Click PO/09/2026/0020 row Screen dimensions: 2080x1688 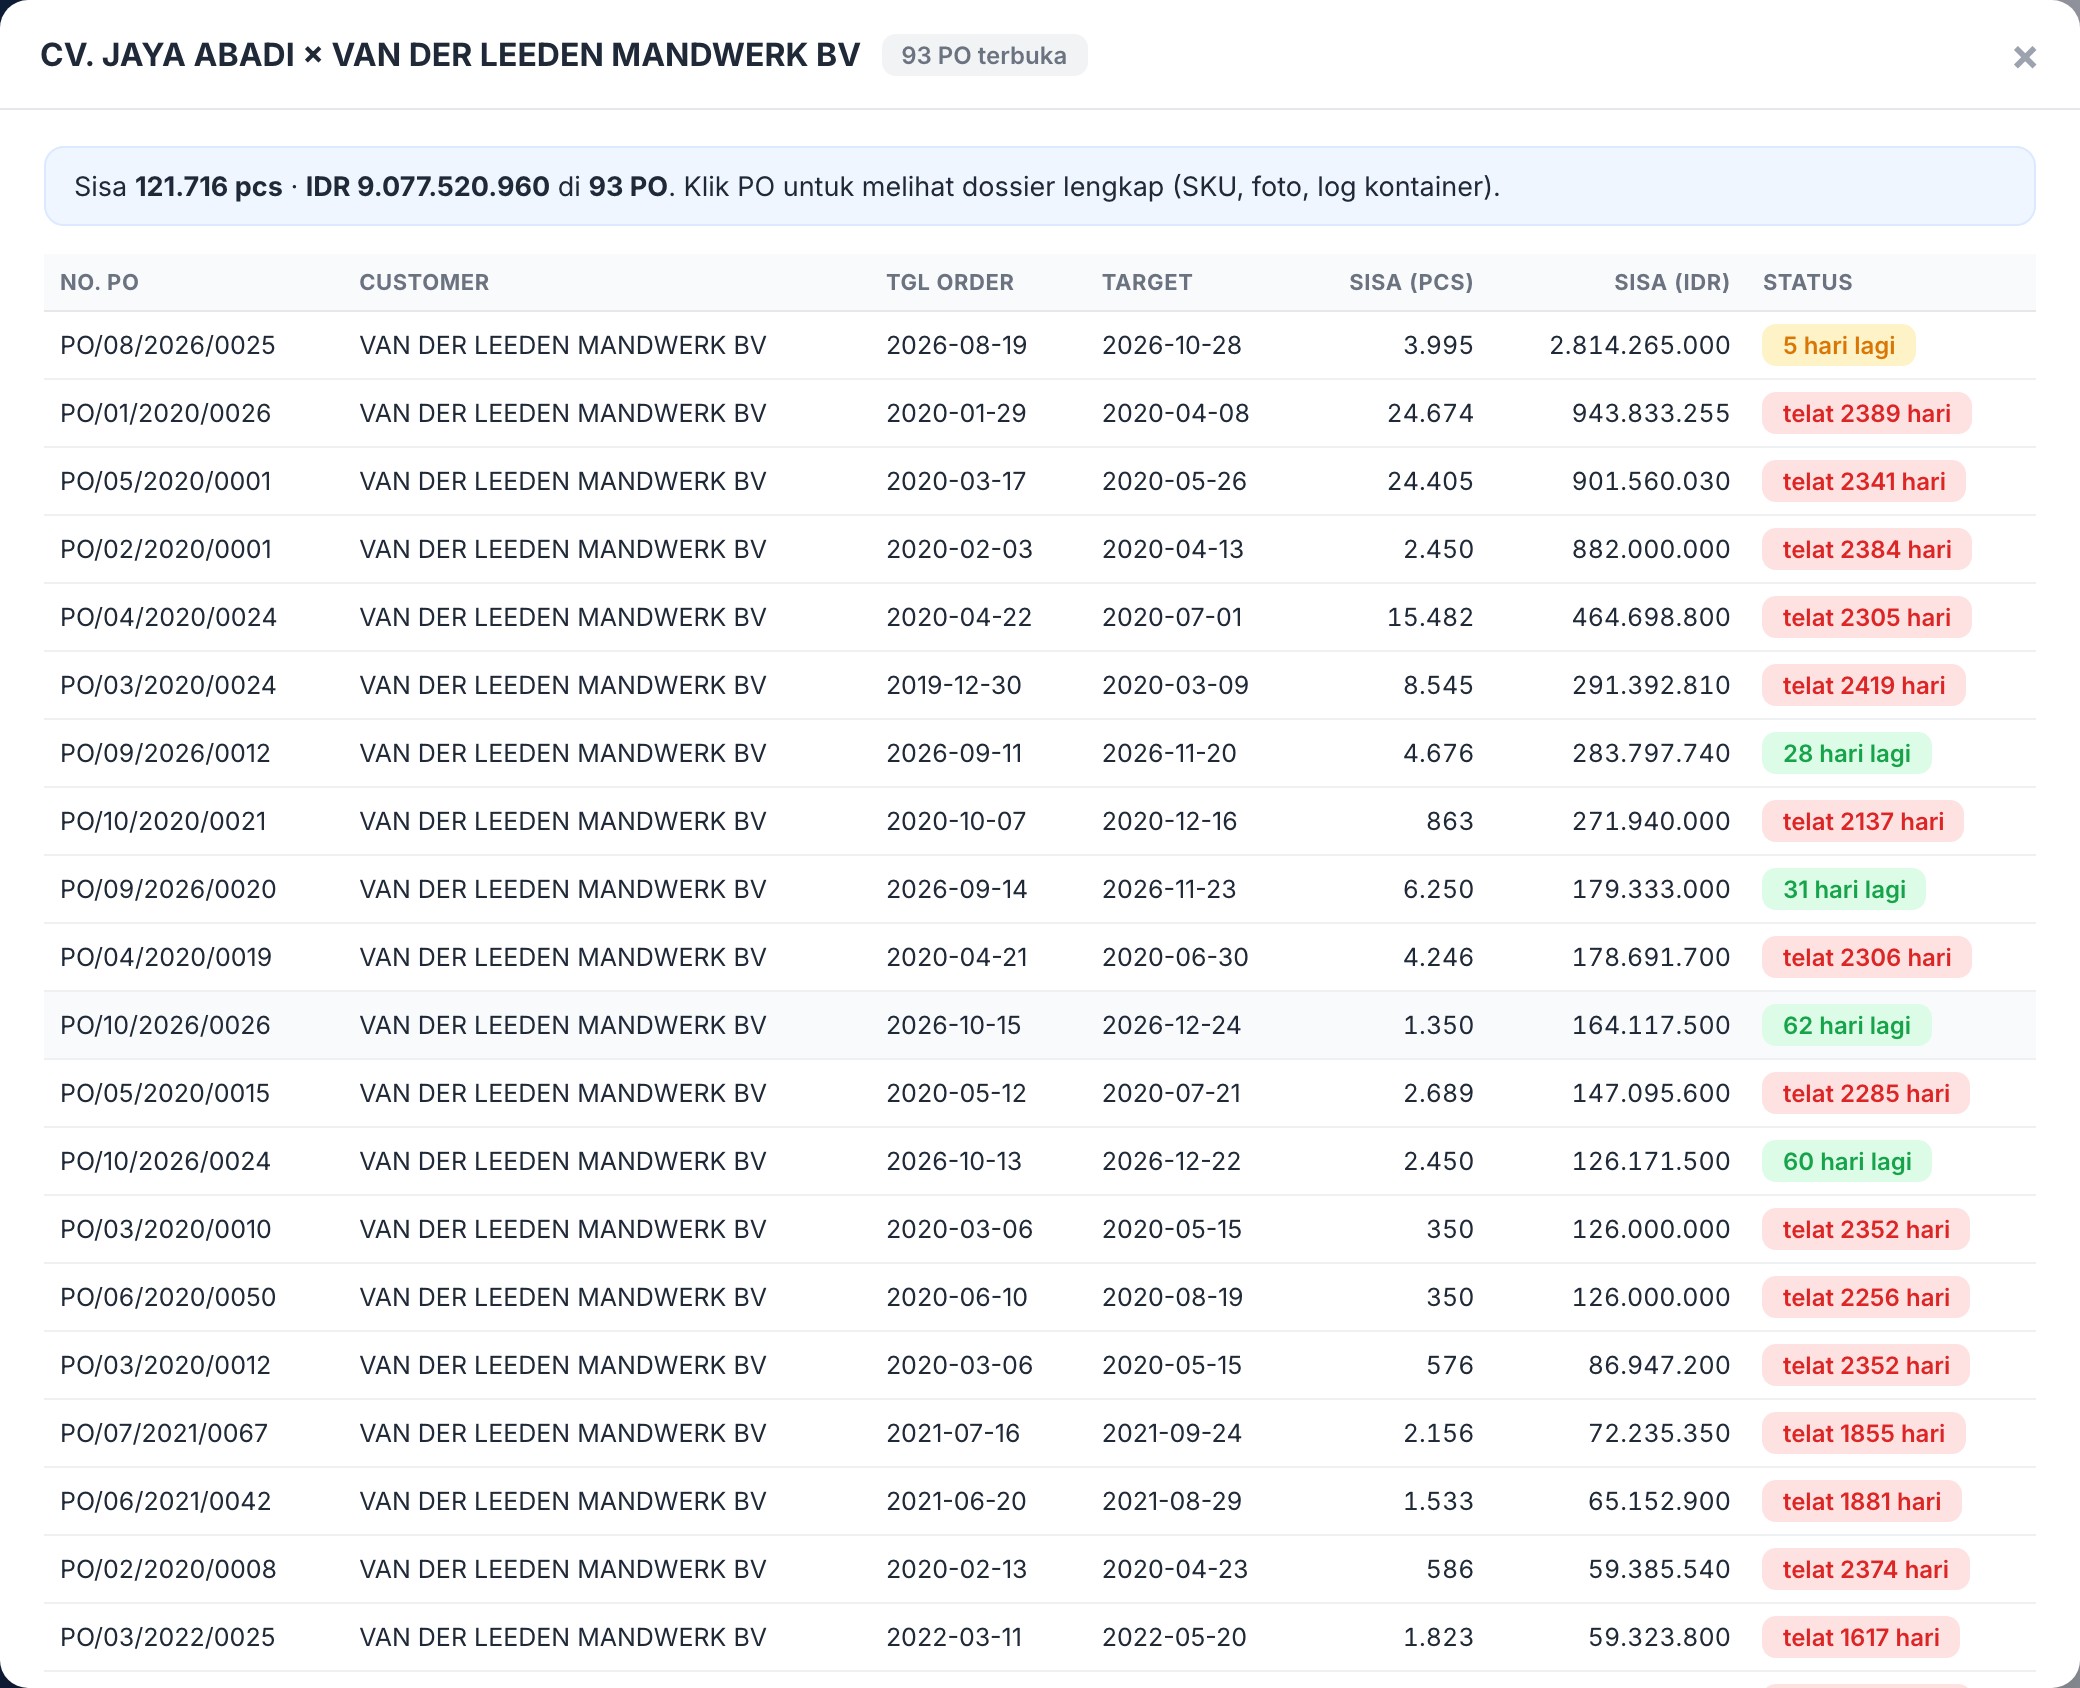(1039, 889)
